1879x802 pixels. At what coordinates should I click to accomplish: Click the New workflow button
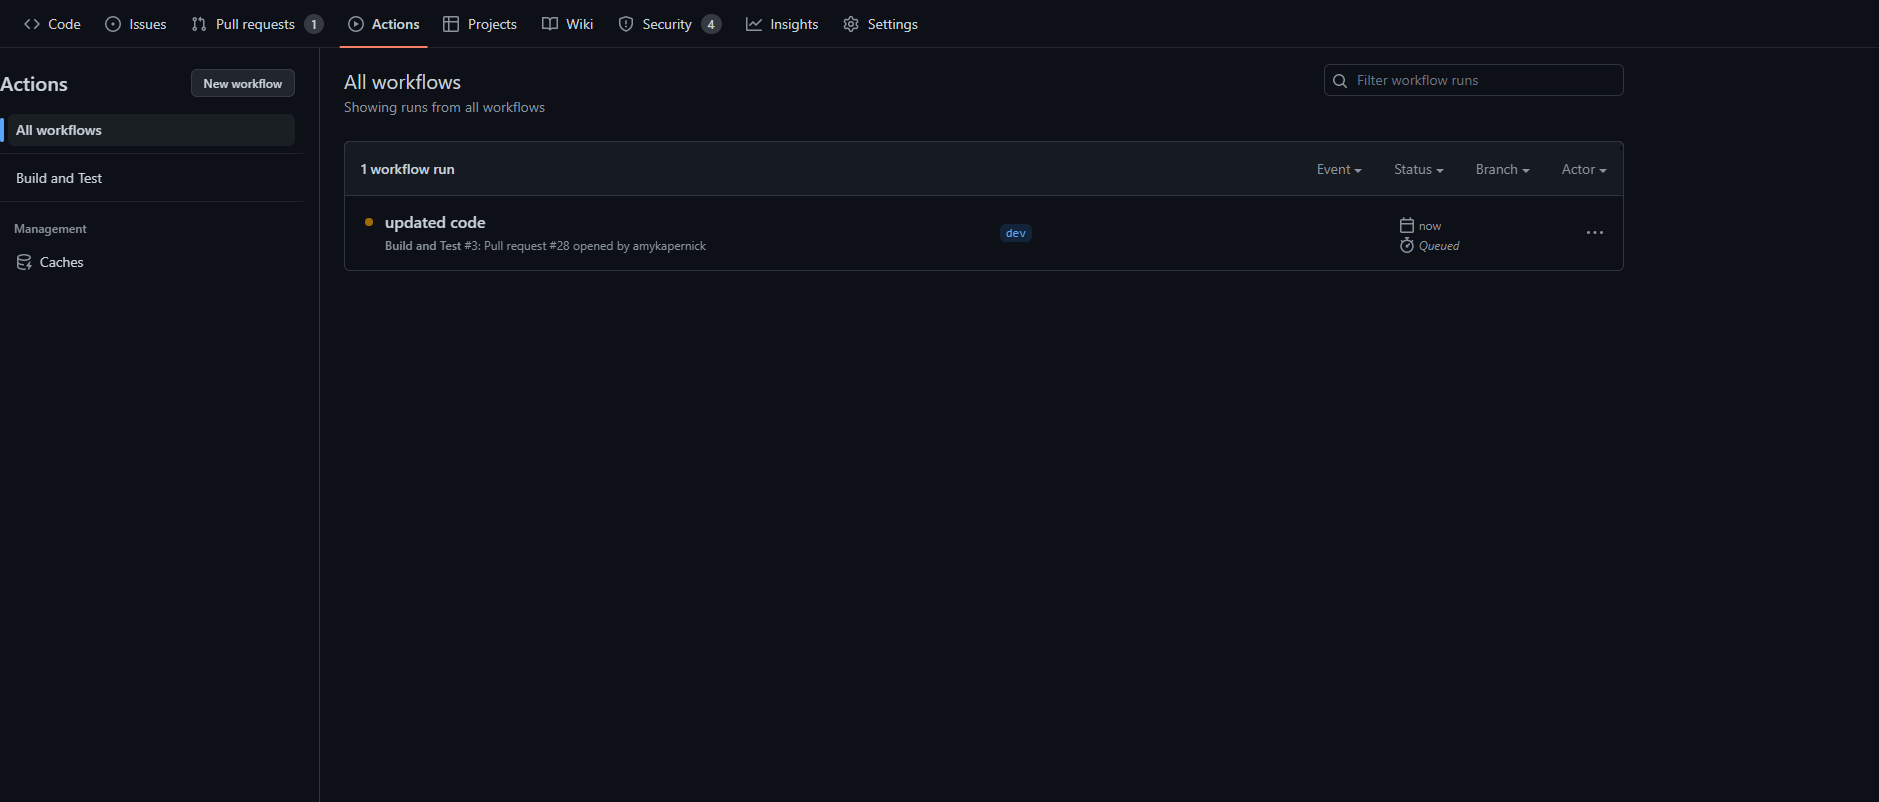243,83
